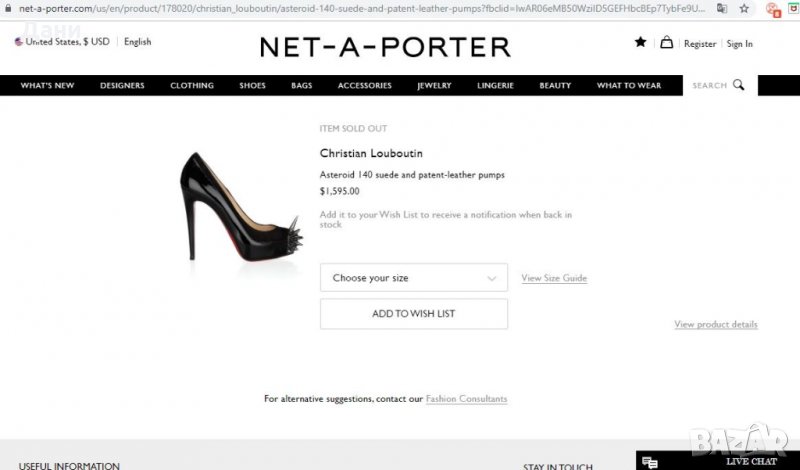
Task: Click the red browser extension icon
Action: 772,9
